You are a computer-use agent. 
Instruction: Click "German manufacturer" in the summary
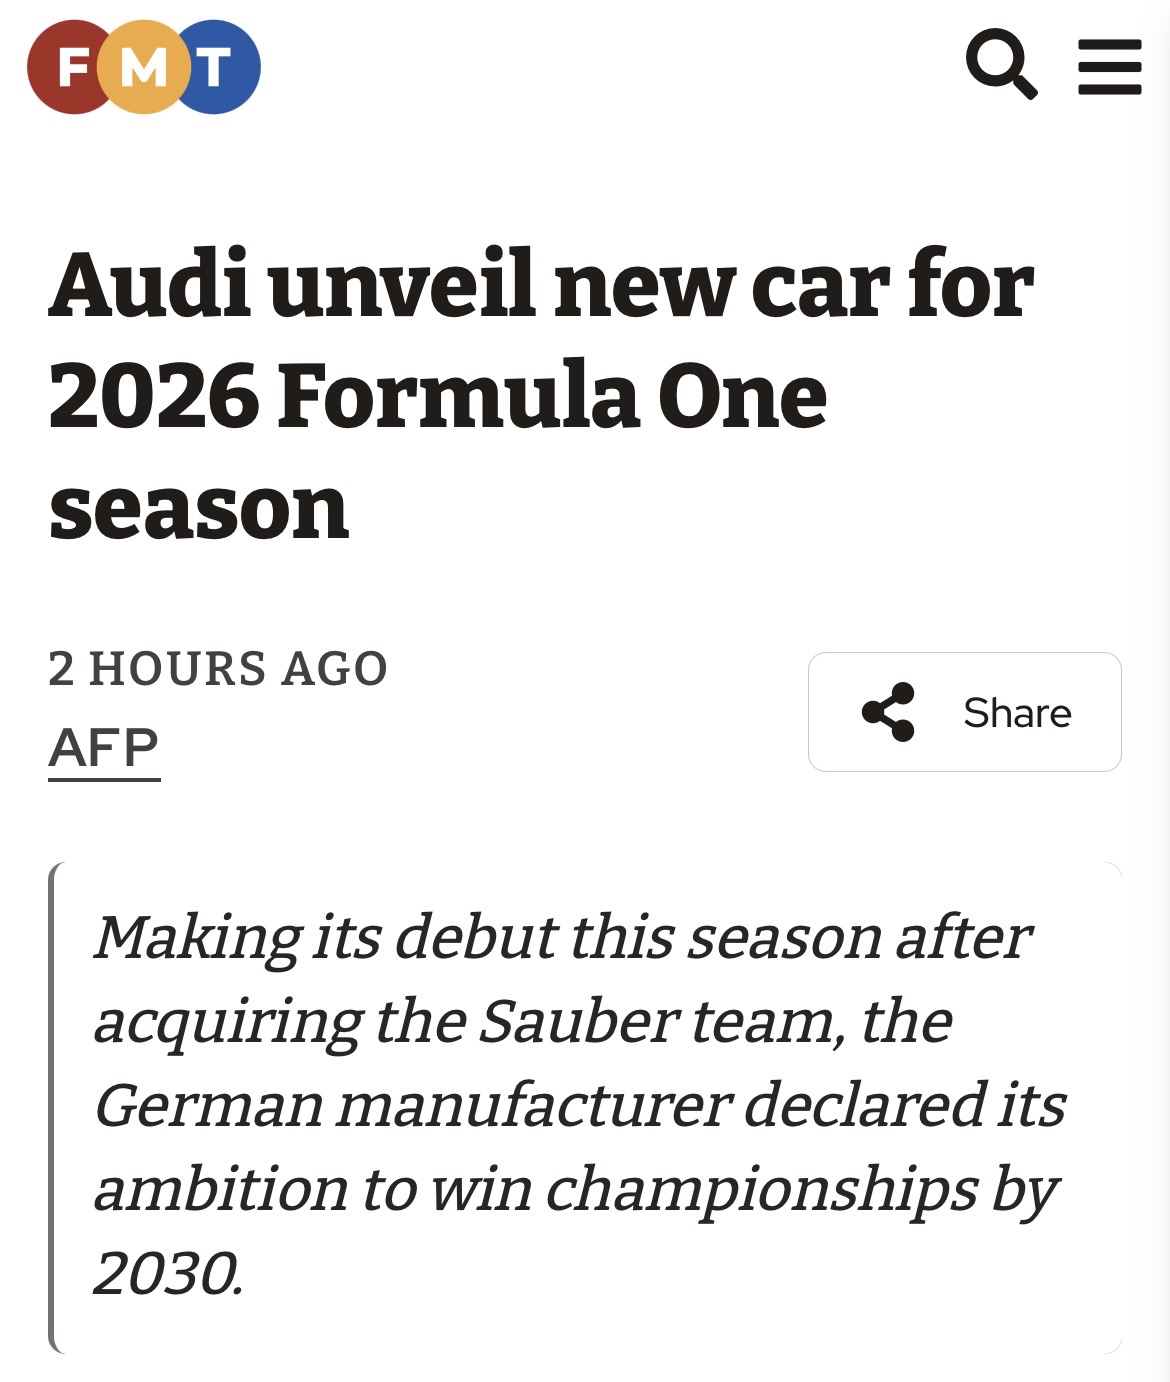(x=413, y=1106)
